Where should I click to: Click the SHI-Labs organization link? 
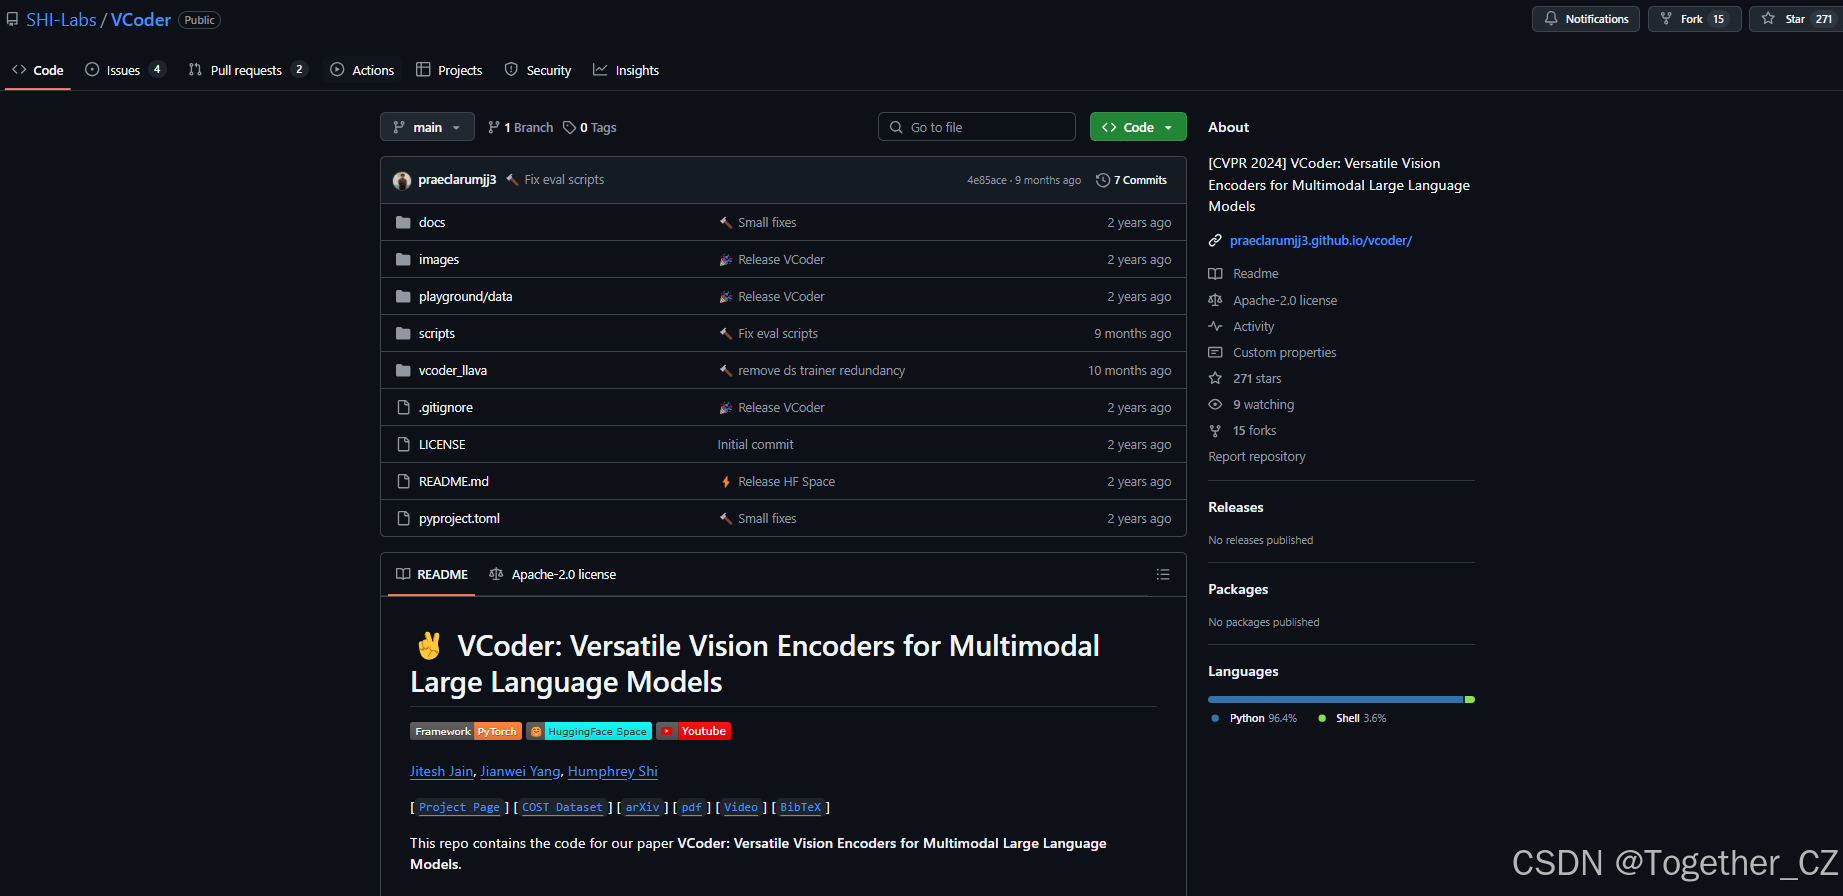click(62, 20)
